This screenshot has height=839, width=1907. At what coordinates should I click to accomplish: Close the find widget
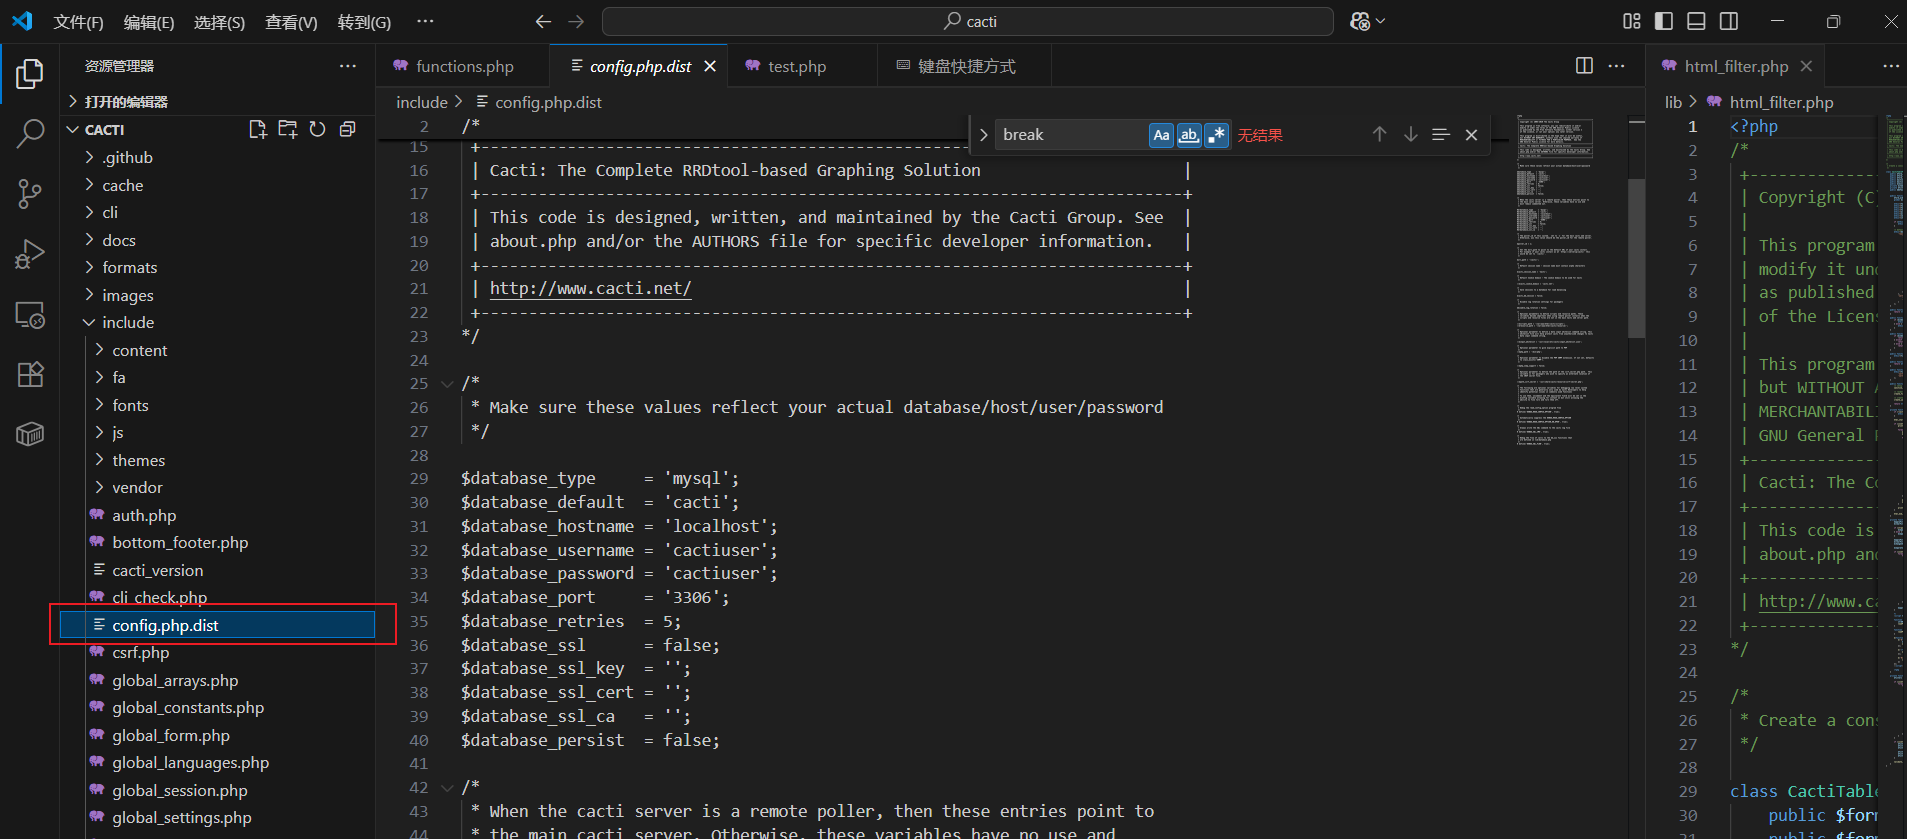pyautogui.click(x=1471, y=134)
